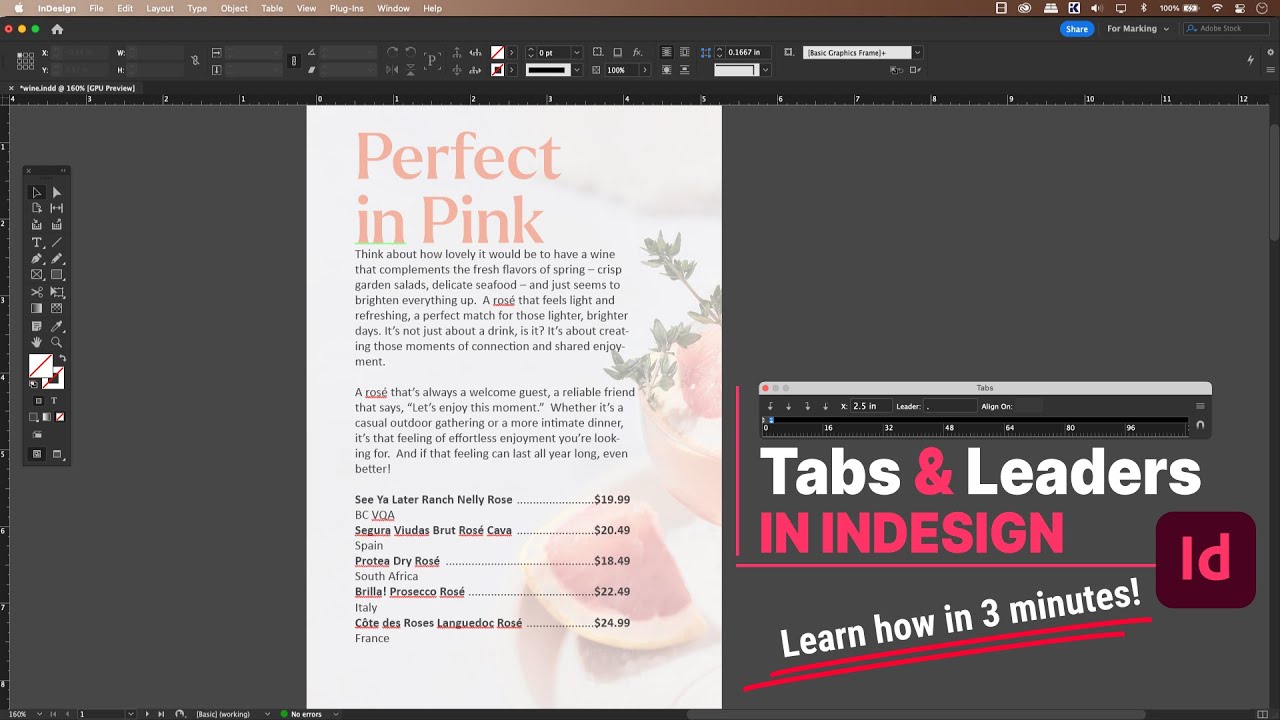Viewport: 1280px width, 720px height.
Task: Select the Eyedropper tool
Action: tap(57, 326)
